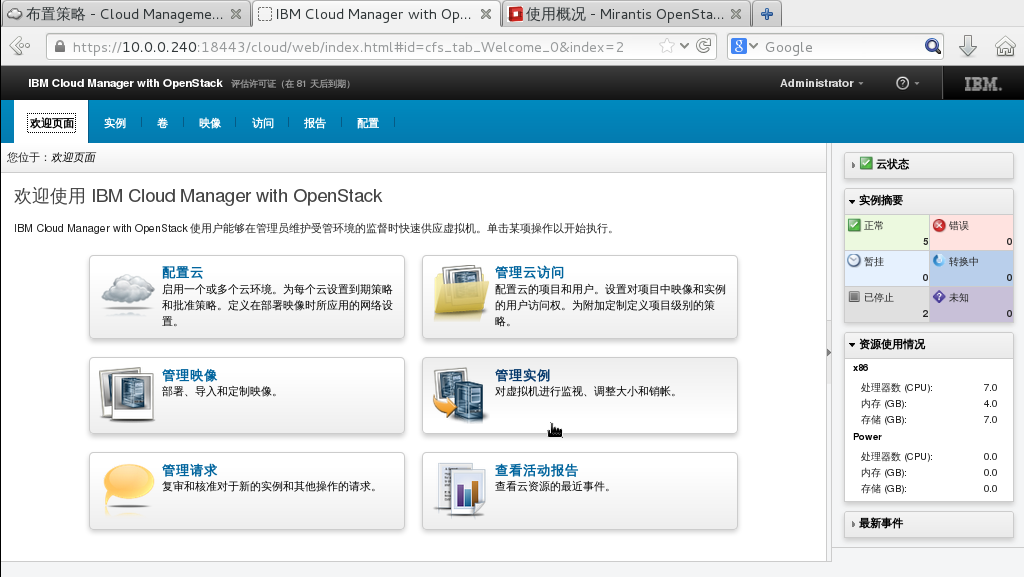Open the Administrator user dropdown
This screenshot has width=1024, height=577.
[822, 83]
